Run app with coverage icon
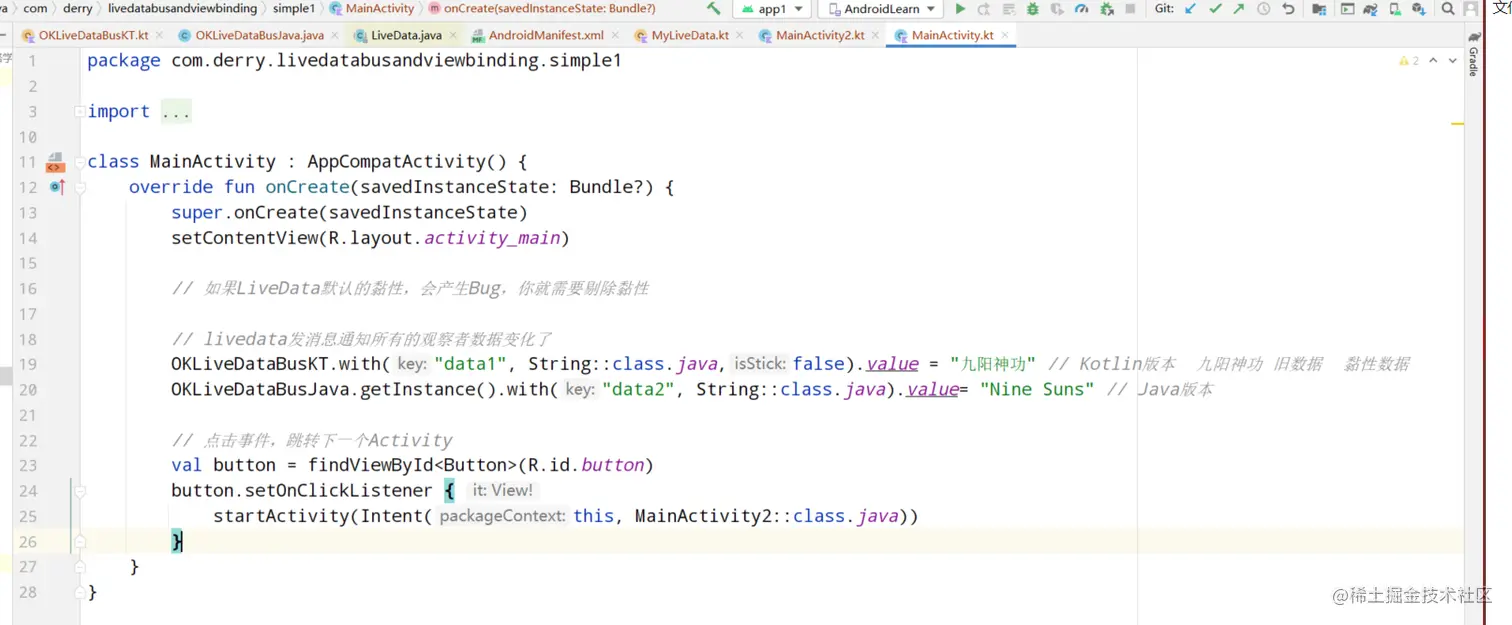Screen dimensions: 1512x625 click(1057, 9)
